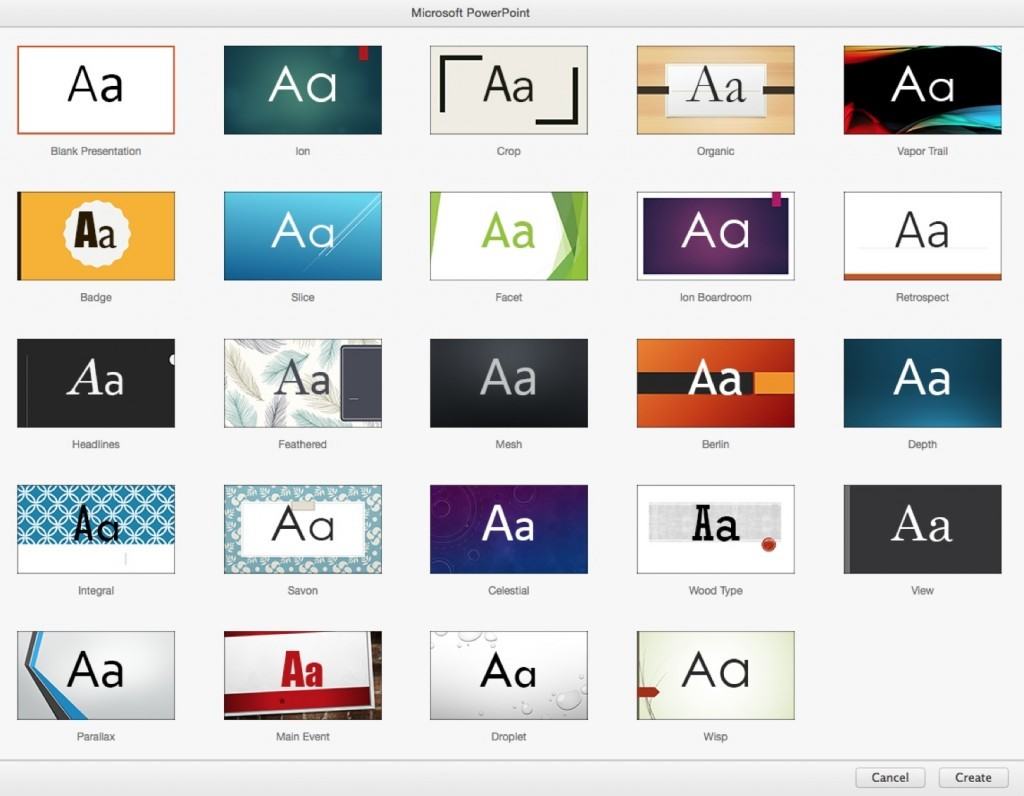Pick the Wood Type theme thumbnail
This screenshot has height=796, width=1024.
click(716, 530)
